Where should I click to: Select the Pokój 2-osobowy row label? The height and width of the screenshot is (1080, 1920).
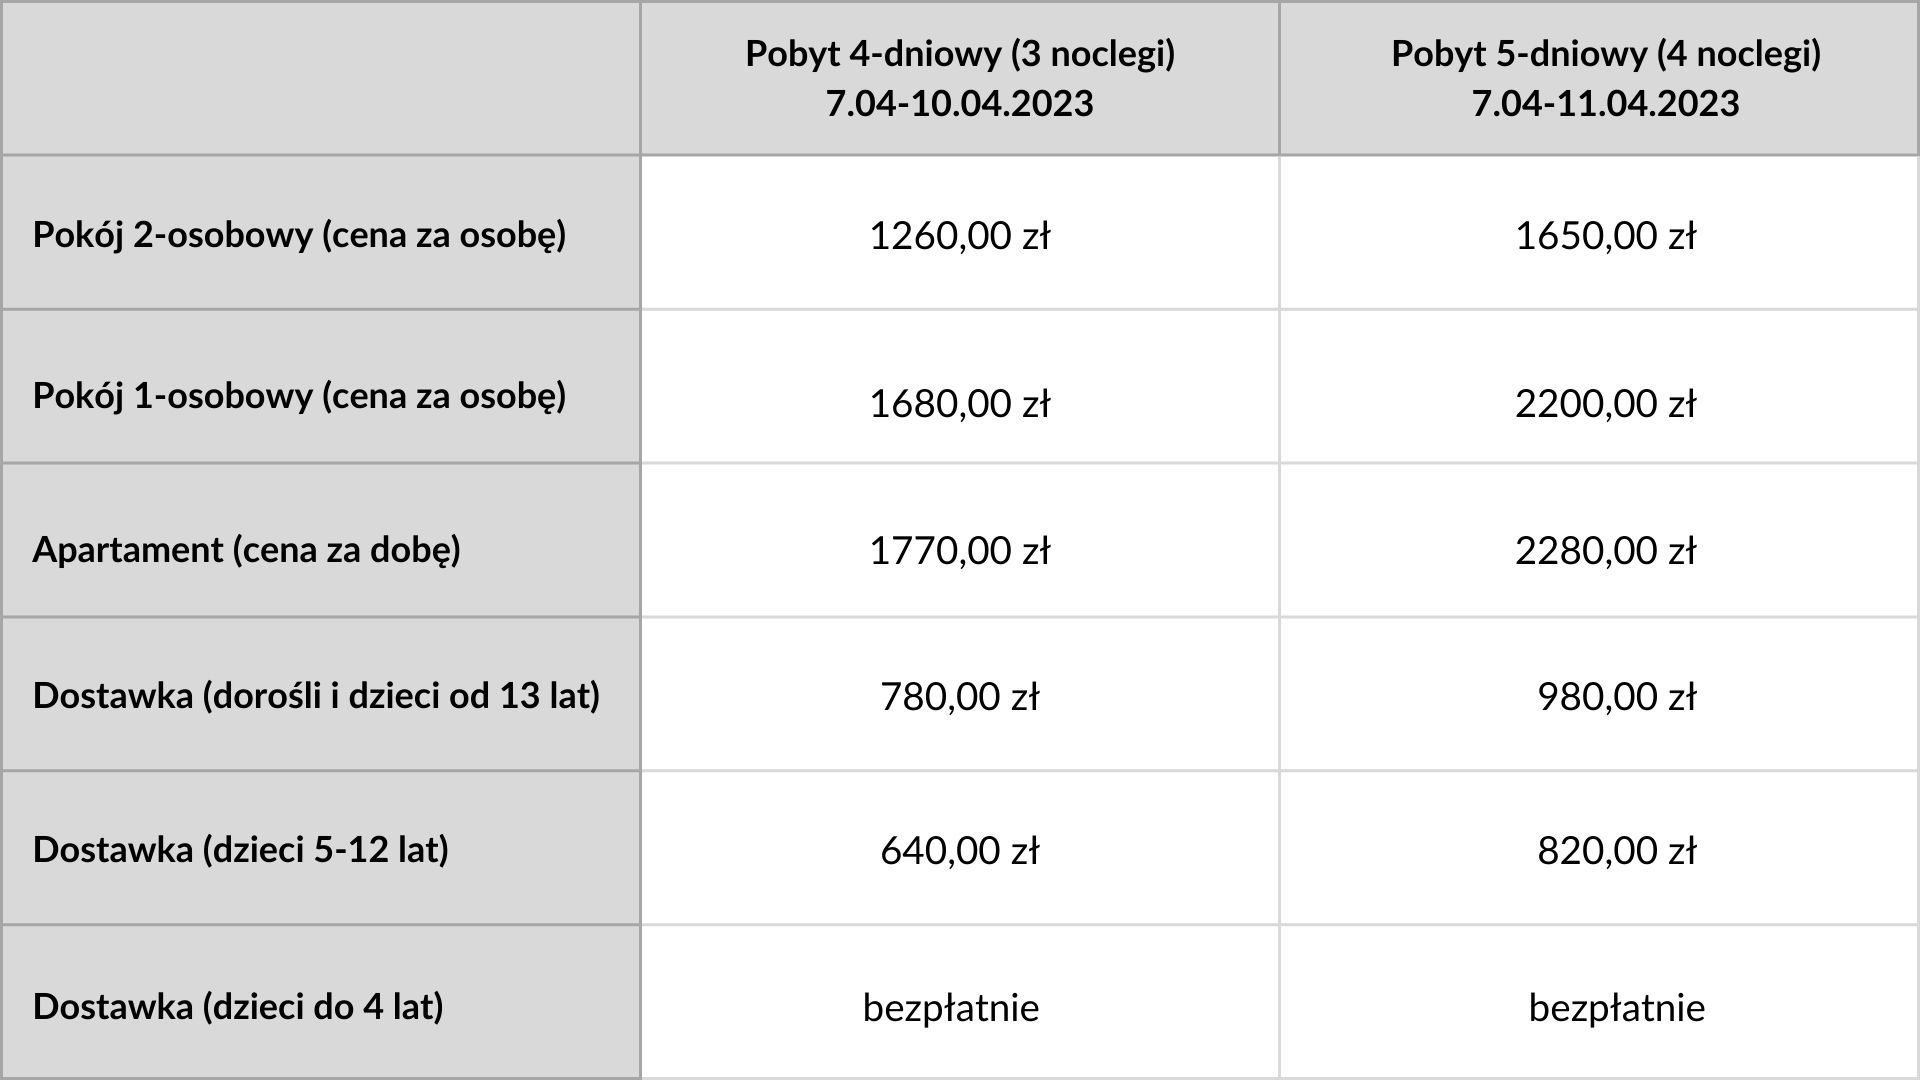299,235
